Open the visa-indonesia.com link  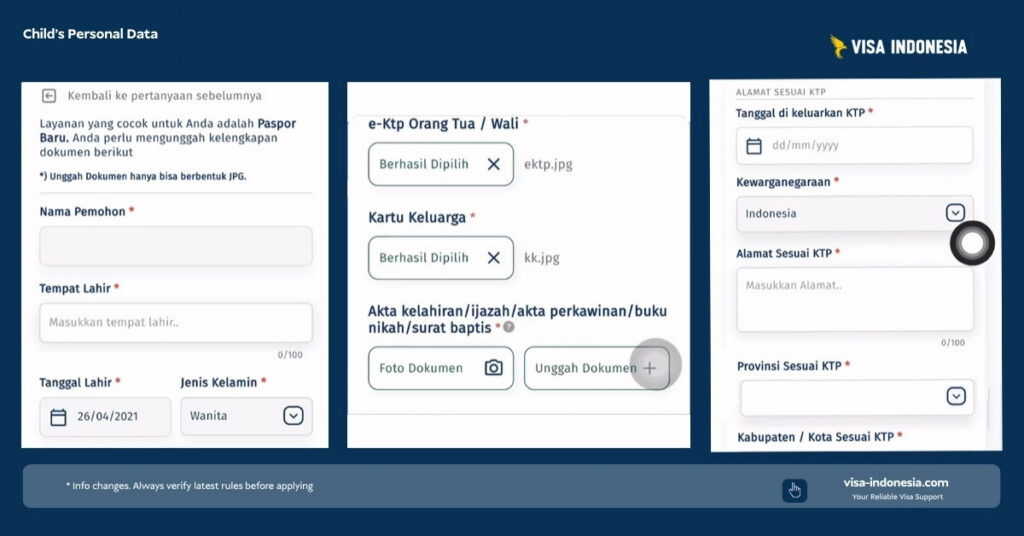[895, 483]
